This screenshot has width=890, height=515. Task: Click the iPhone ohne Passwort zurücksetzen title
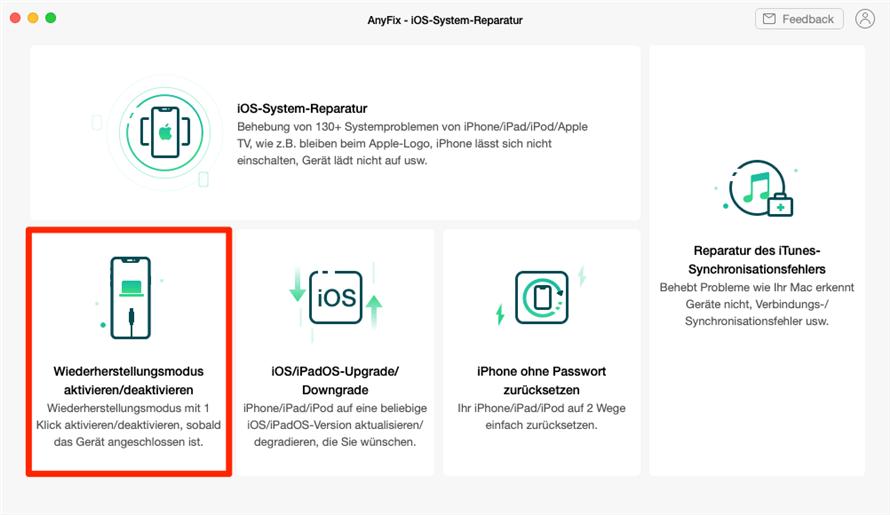(x=541, y=380)
